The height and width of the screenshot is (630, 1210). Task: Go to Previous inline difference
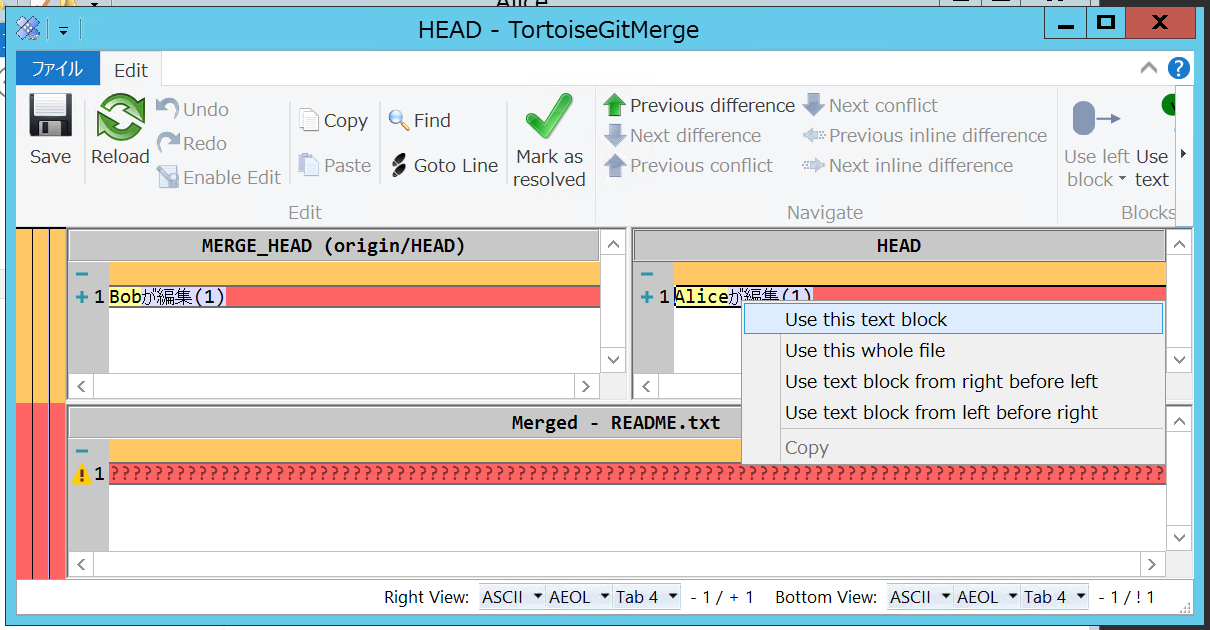point(925,135)
